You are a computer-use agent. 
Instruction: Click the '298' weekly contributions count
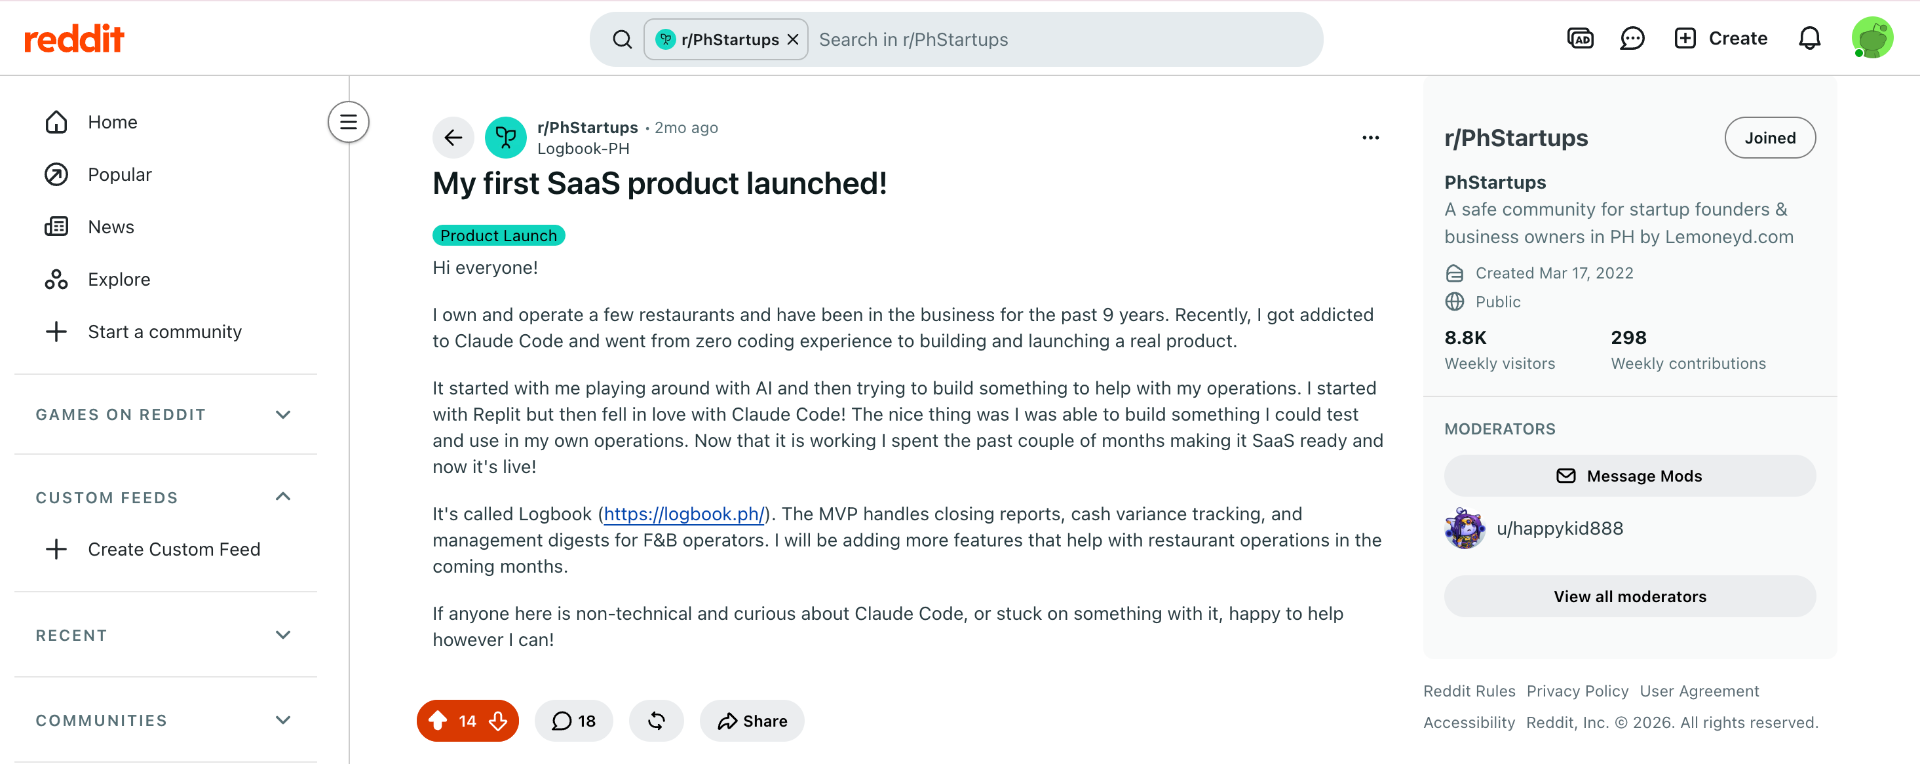click(1629, 338)
